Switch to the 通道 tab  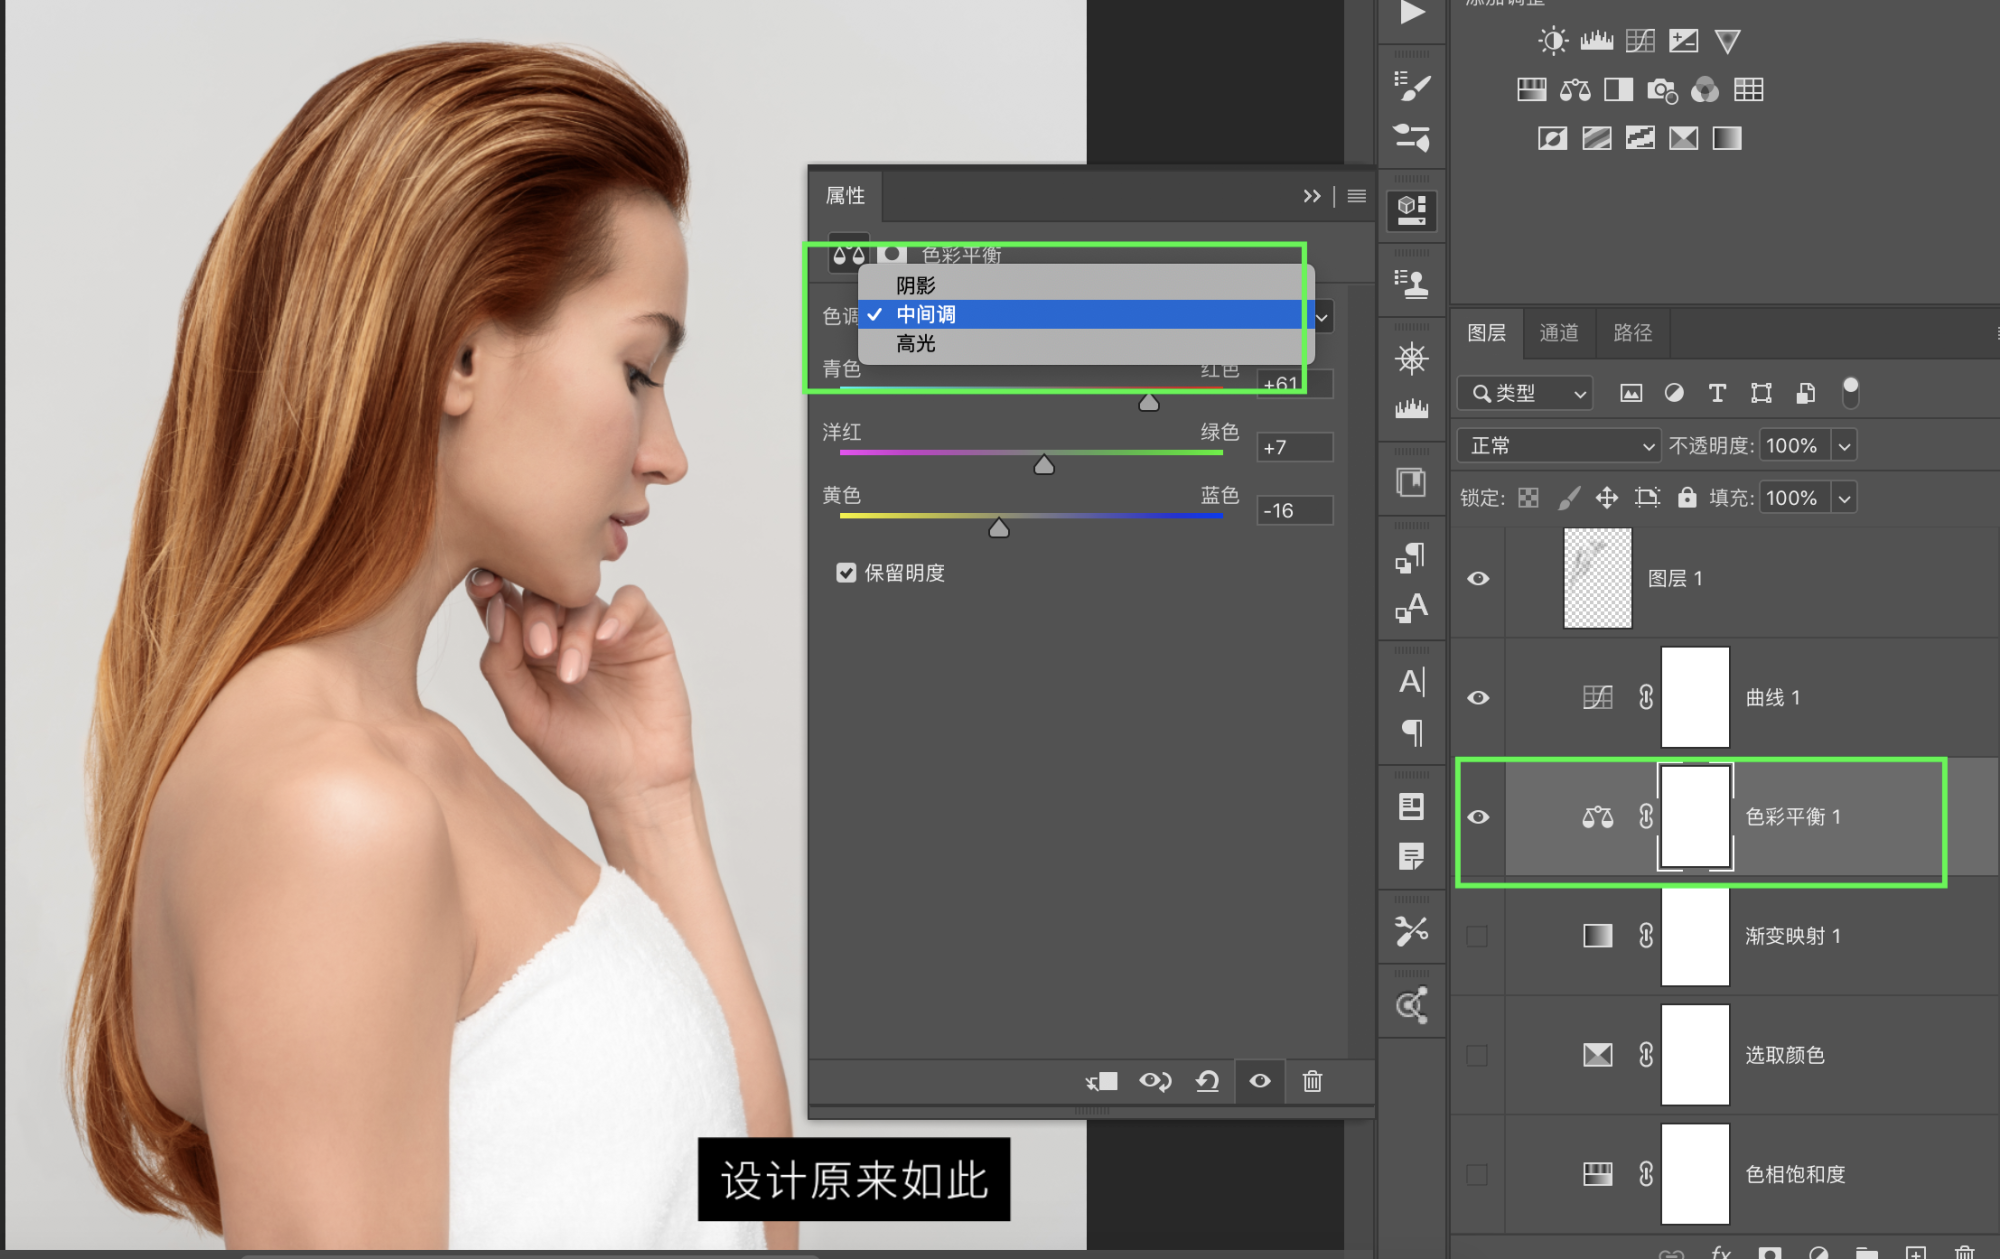1558,333
